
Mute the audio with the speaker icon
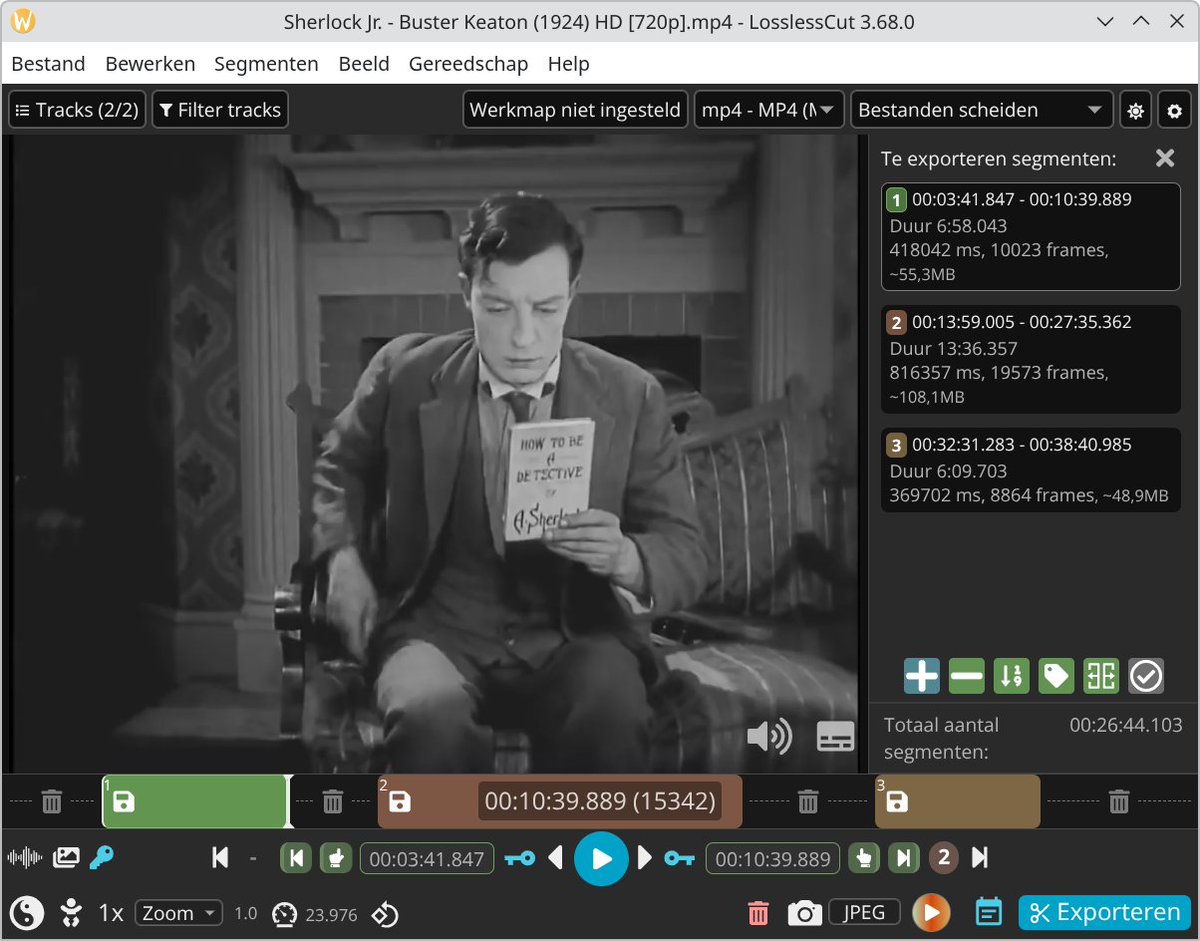769,737
